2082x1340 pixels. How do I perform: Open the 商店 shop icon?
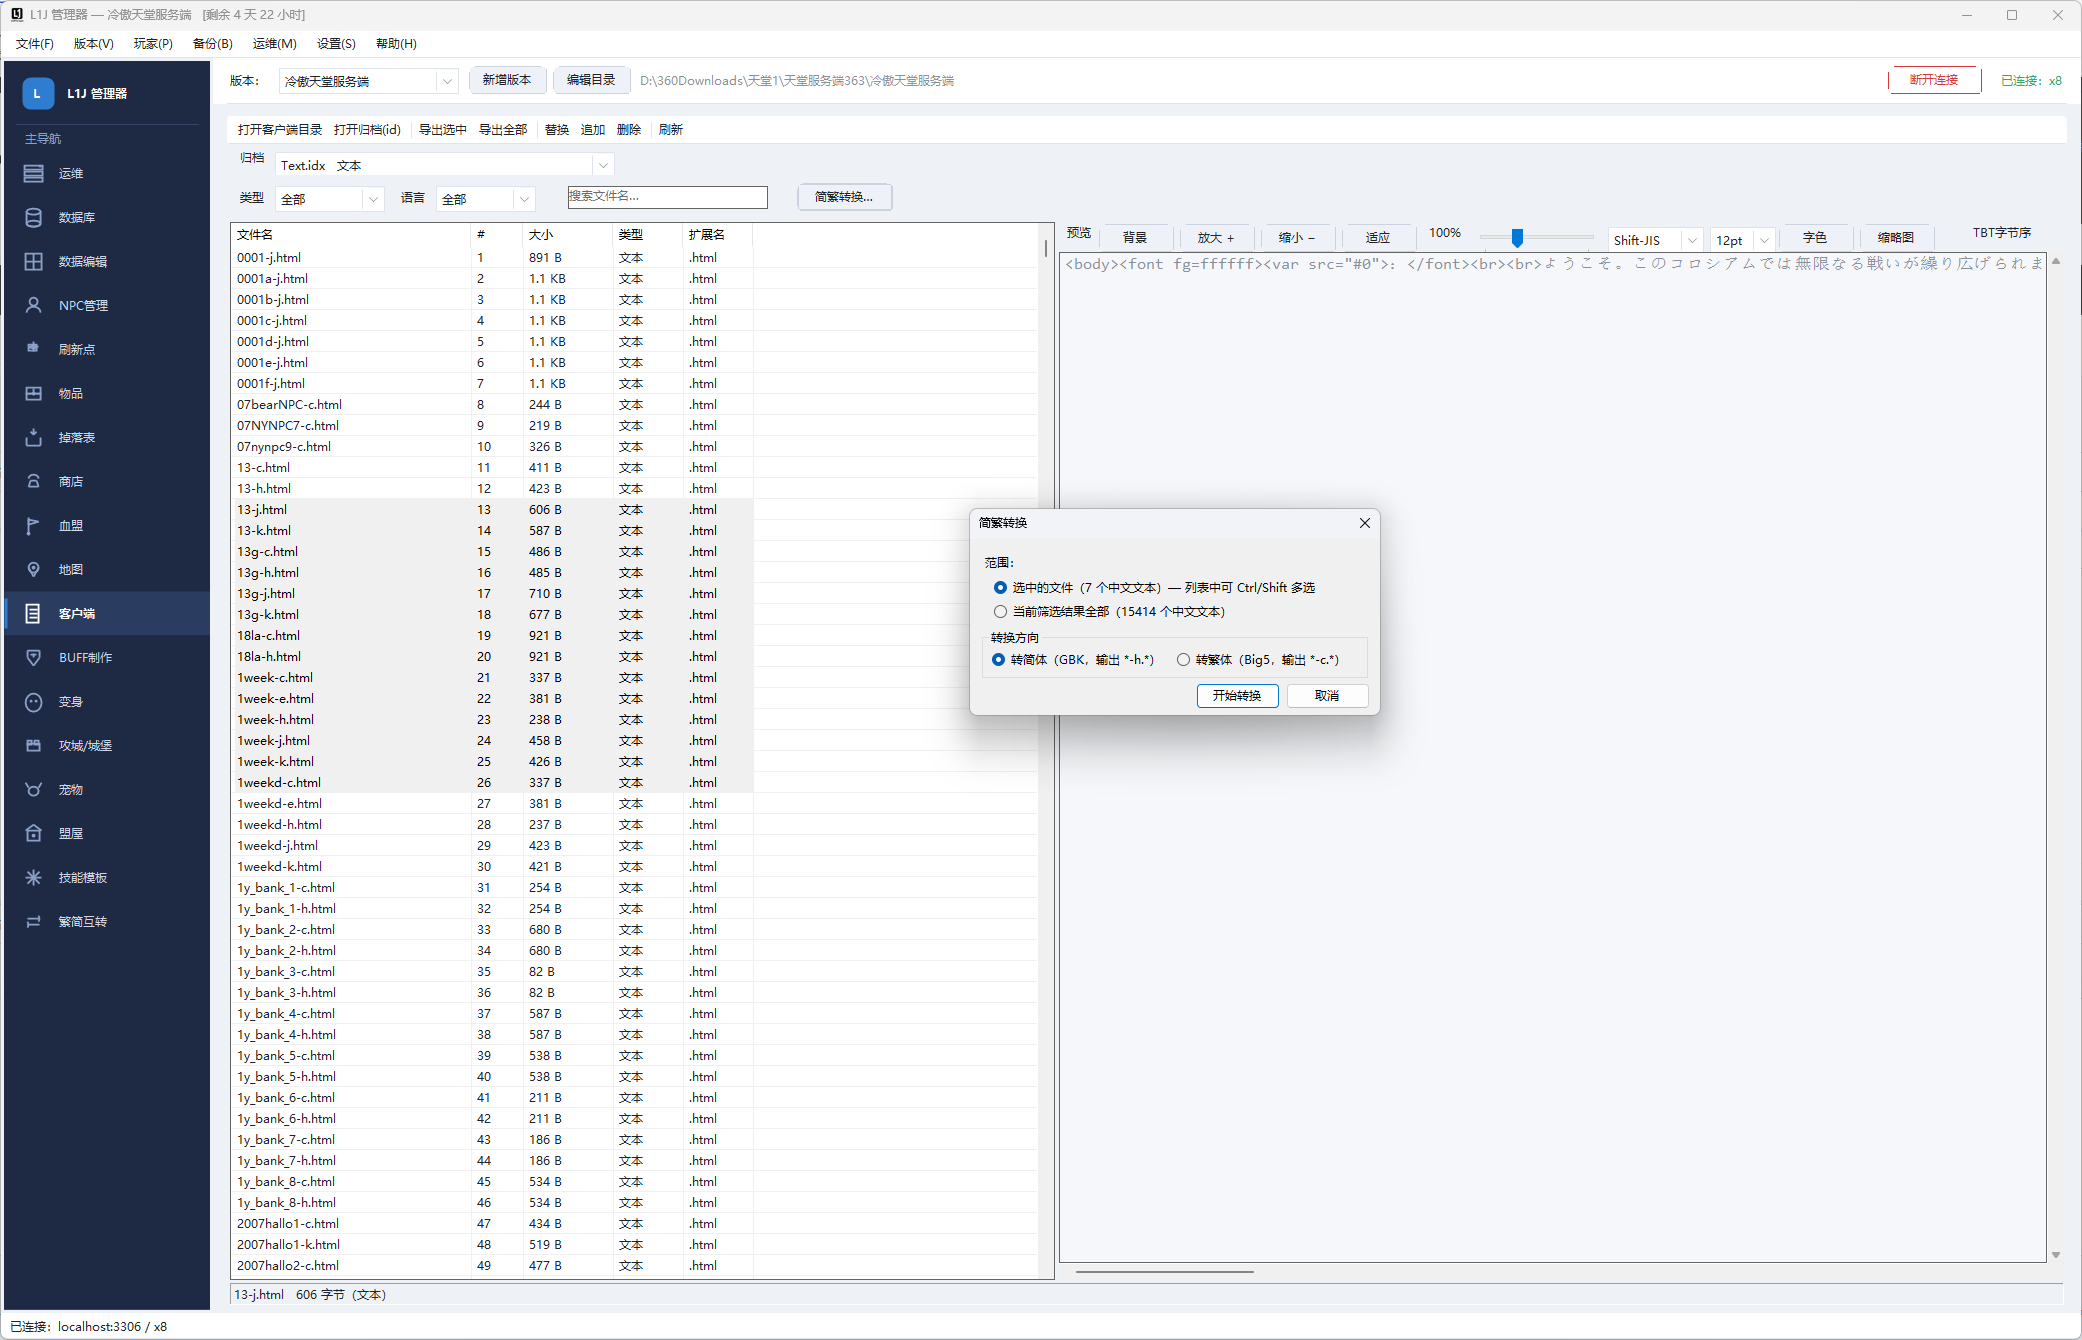34,481
